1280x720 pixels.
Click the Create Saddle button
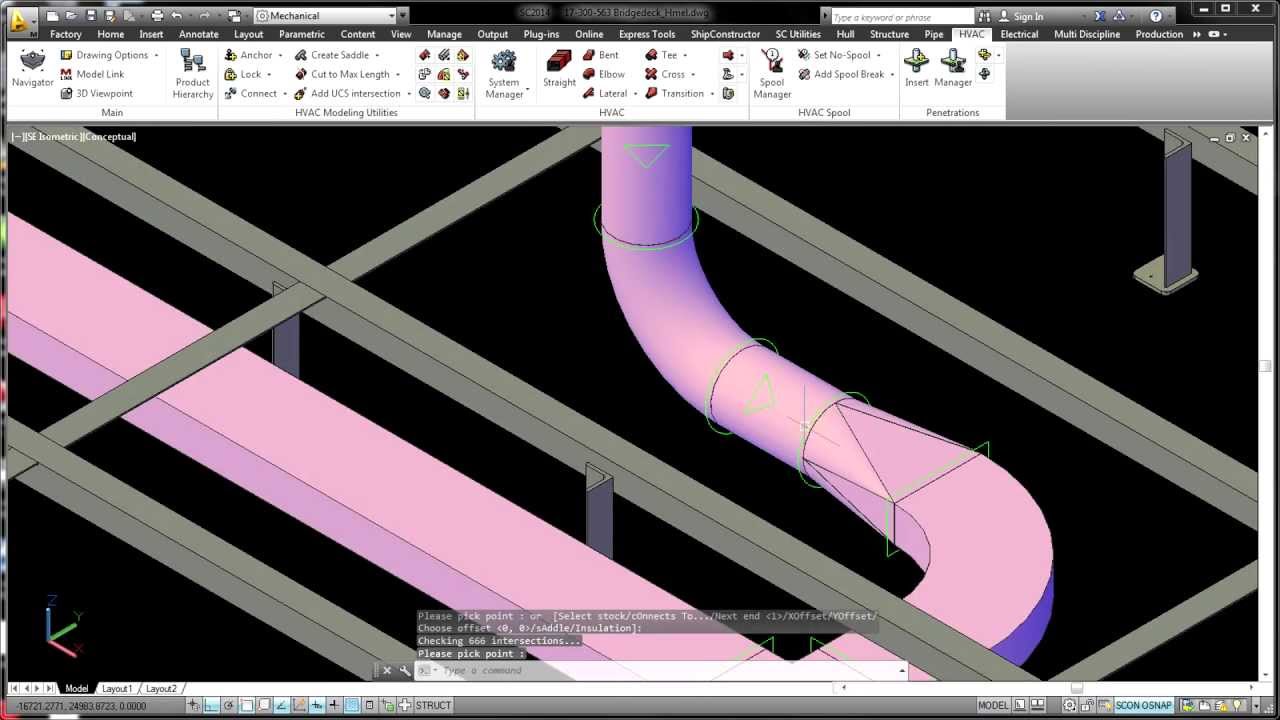coord(332,55)
